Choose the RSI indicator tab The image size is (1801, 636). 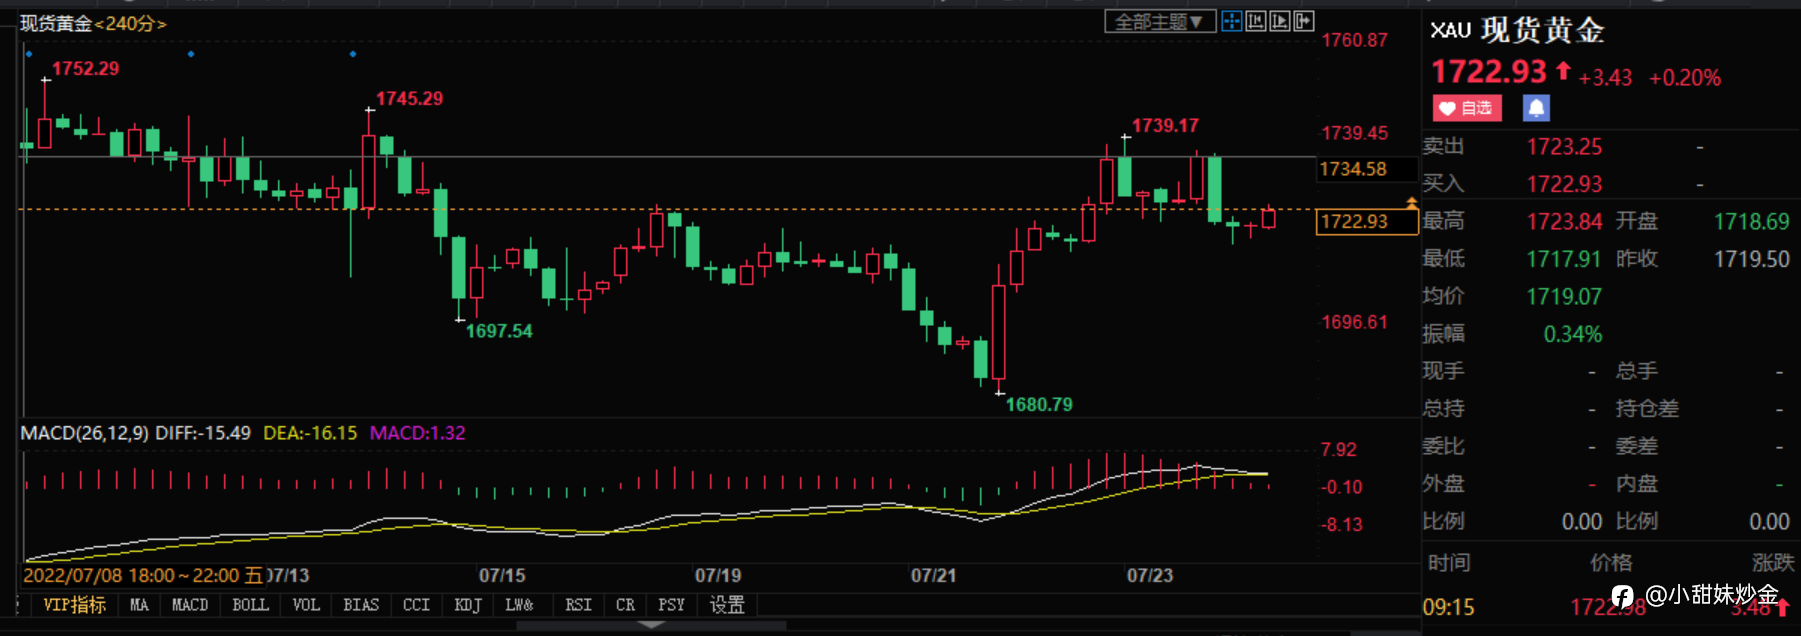pyautogui.click(x=578, y=605)
